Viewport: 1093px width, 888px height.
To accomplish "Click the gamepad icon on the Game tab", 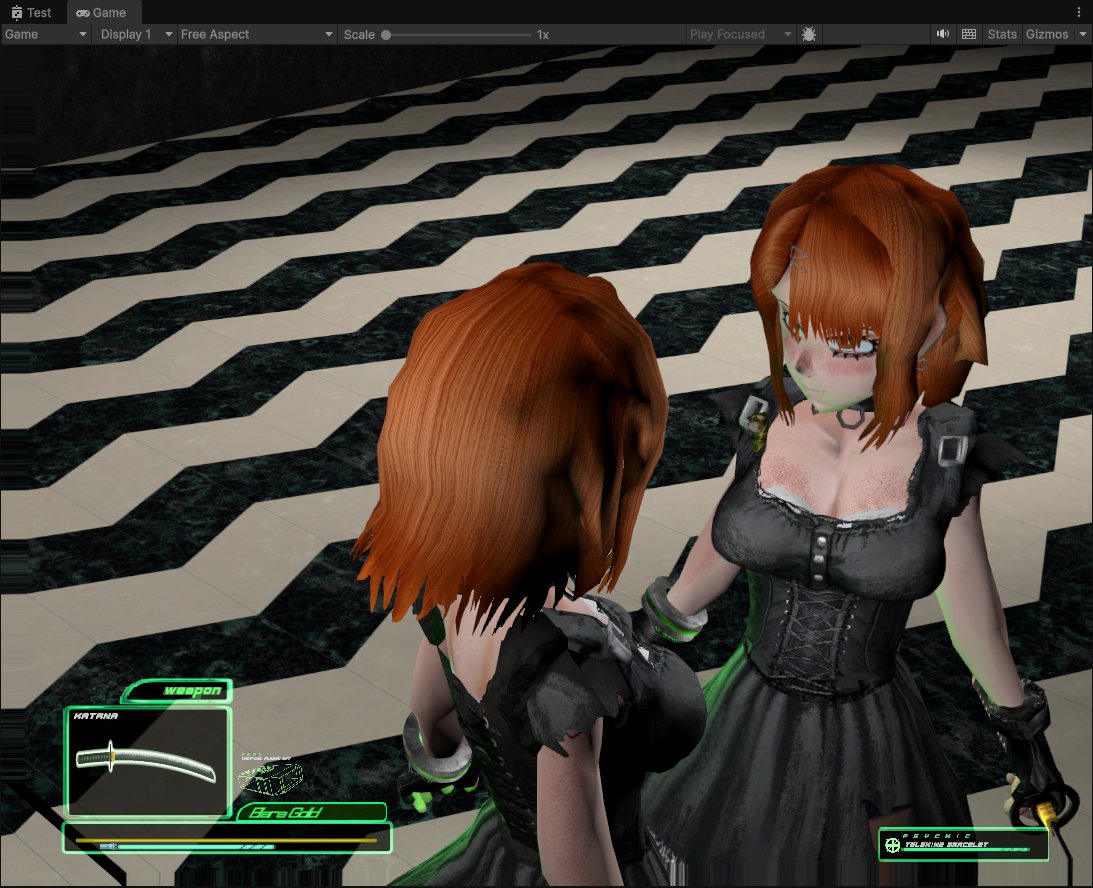I will click(x=82, y=13).
